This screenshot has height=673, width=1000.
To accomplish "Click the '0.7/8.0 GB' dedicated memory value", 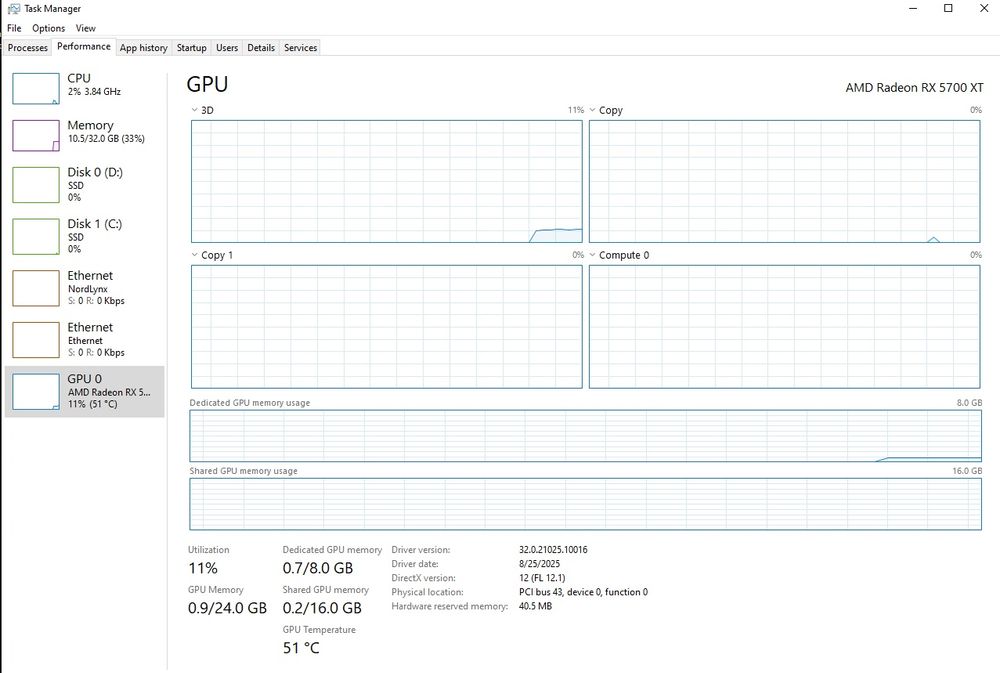I will (x=318, y=568).
